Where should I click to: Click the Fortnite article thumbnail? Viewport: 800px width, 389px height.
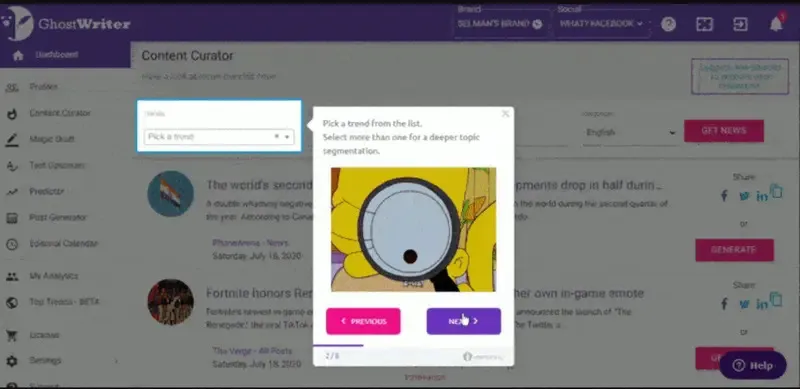point(170,302)
